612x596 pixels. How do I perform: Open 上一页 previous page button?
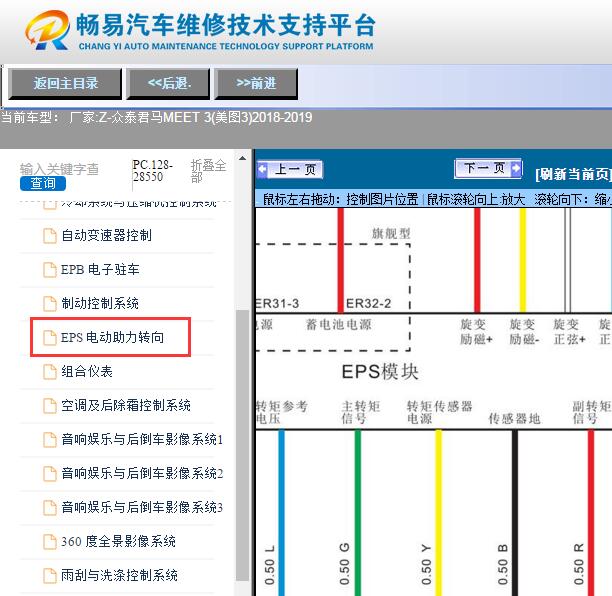coord(290,169)
